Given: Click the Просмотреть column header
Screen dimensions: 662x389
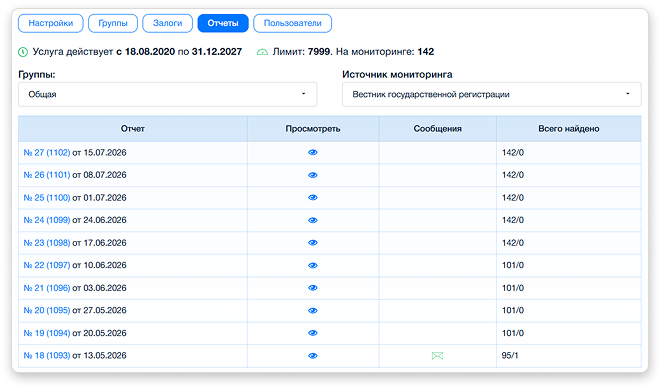Looking at the screenshot, I should pos(313,129).
